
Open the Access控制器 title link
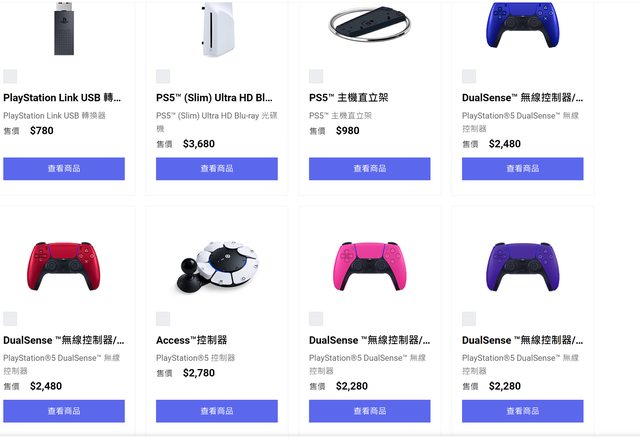191,340
